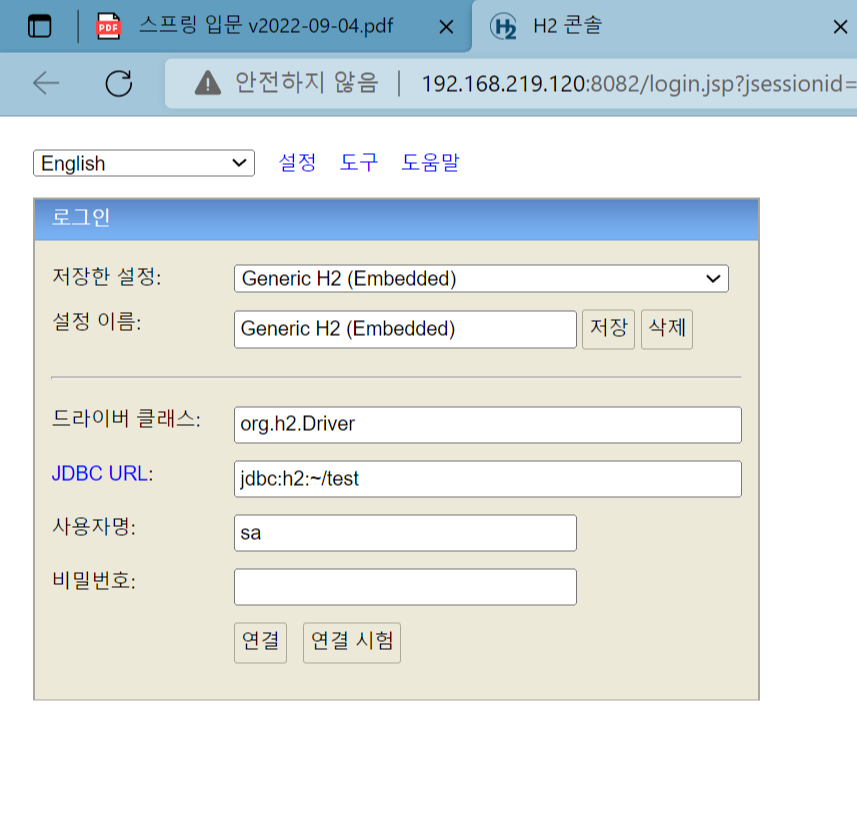
Task: Click the not-secure warning triangle icon
Action: click(x=208, y=83)
